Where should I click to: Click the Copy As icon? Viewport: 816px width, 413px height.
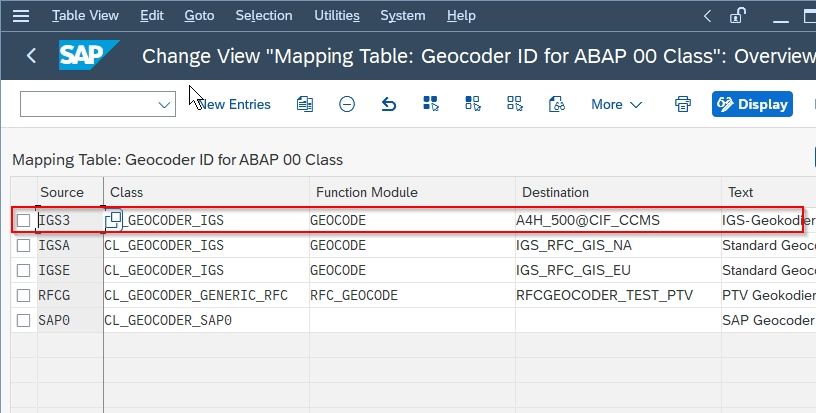305,105
